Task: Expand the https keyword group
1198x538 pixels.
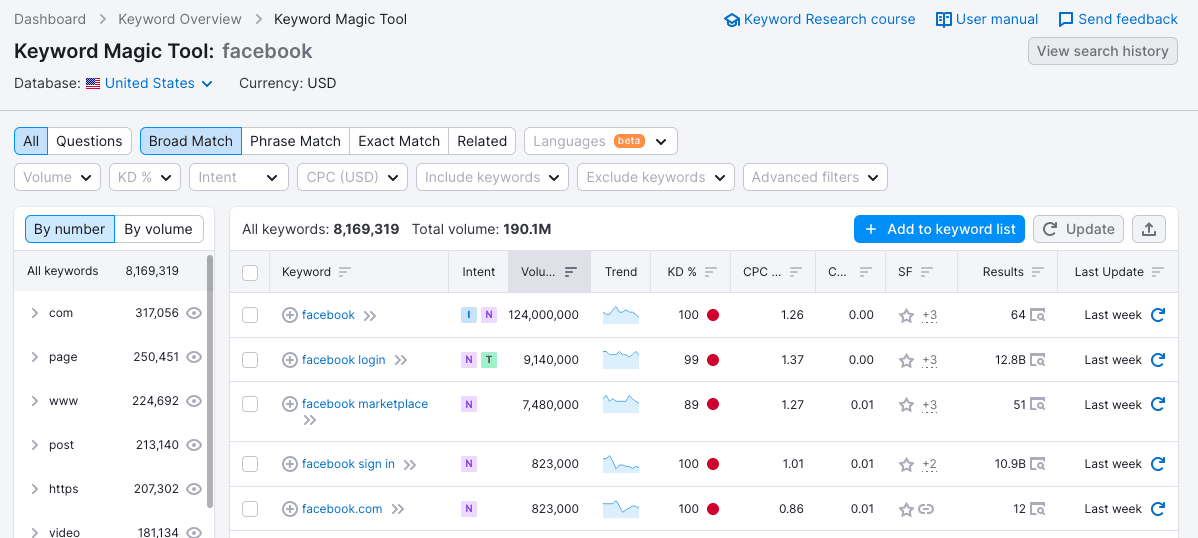Action: (34, 488)
